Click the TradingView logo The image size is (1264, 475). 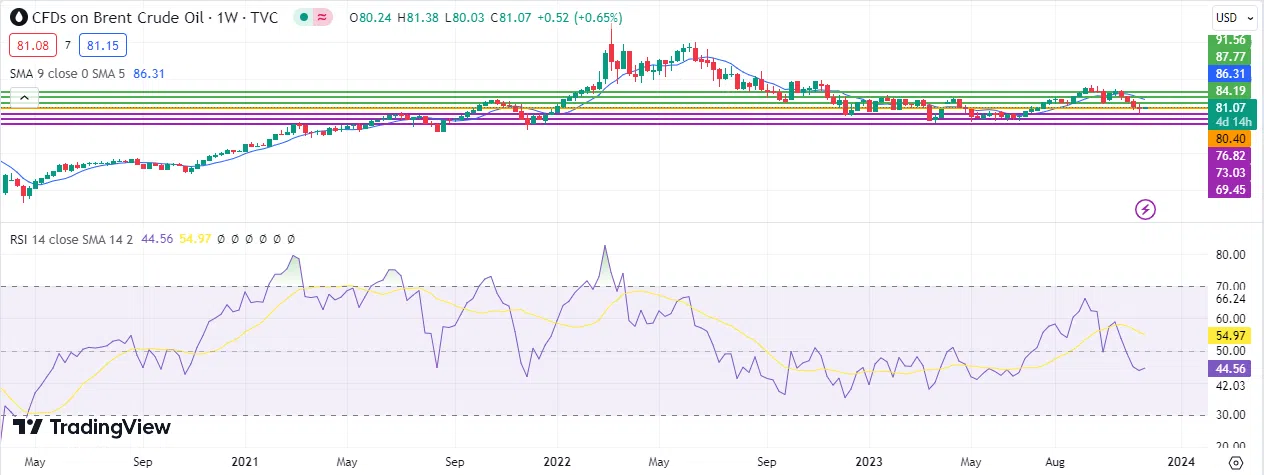(93, 427)
